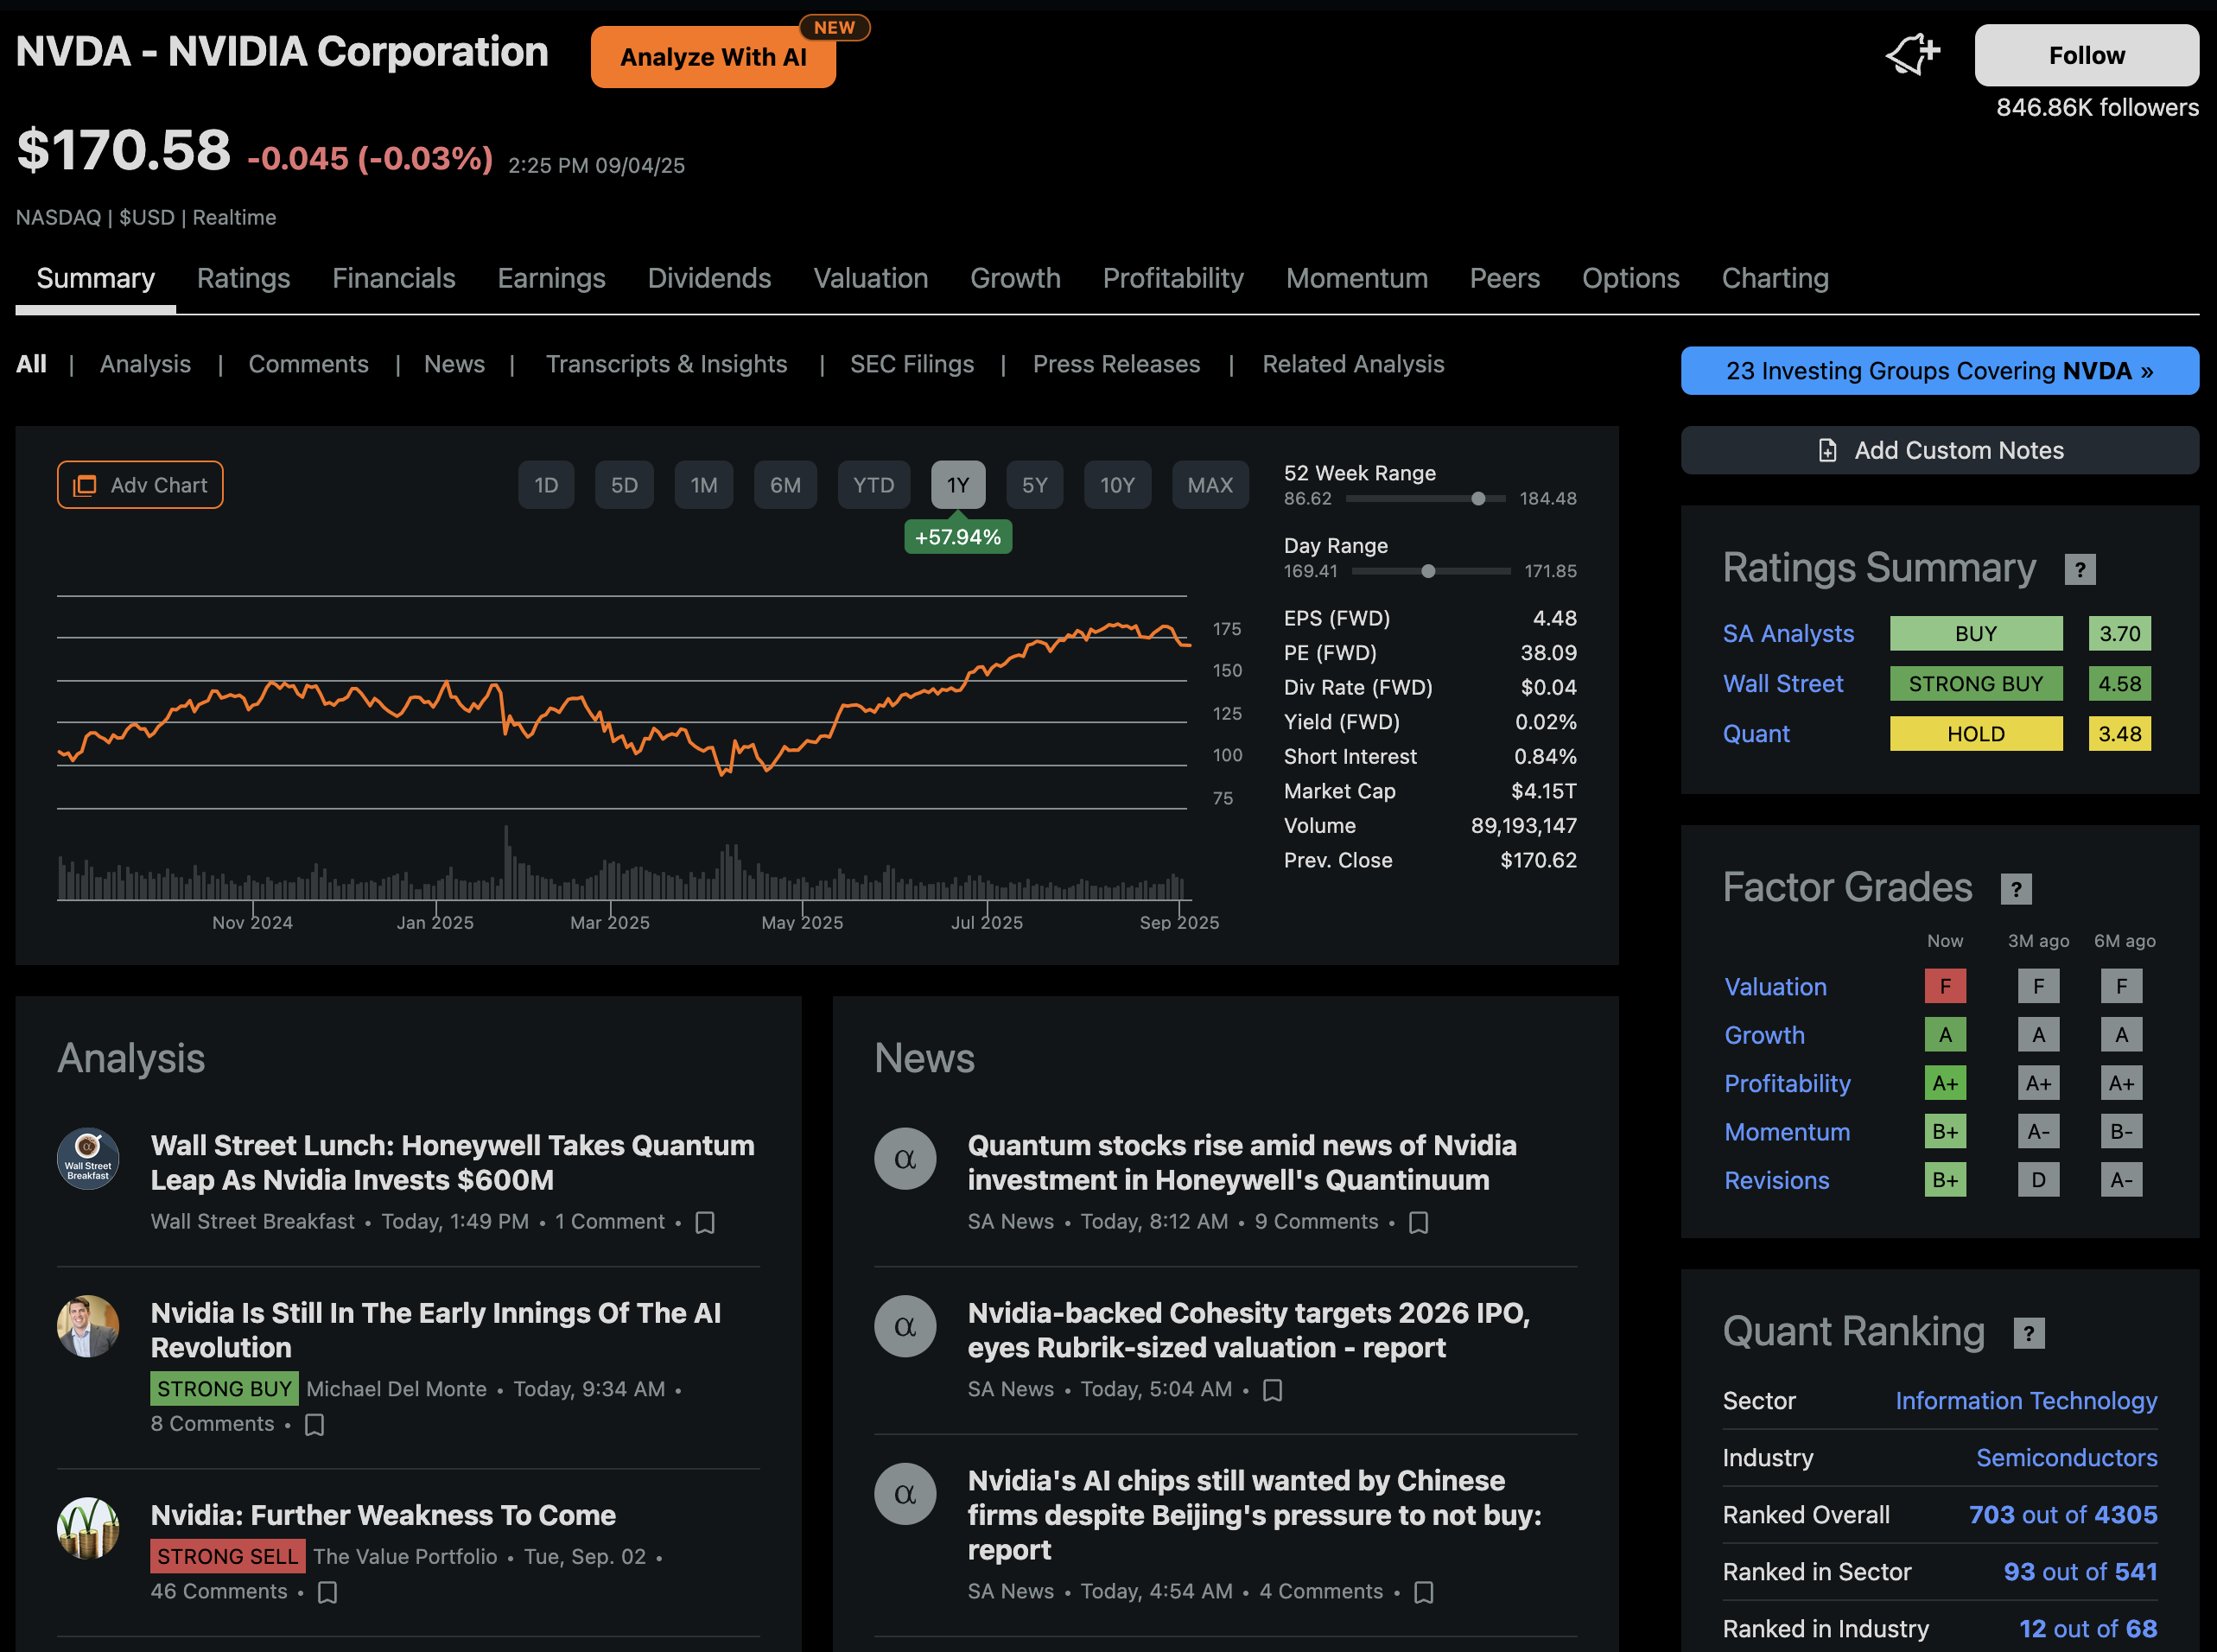Switch to the Valuation tab
Screen dimensions: 2217x1652
click(x=870, y=278)
